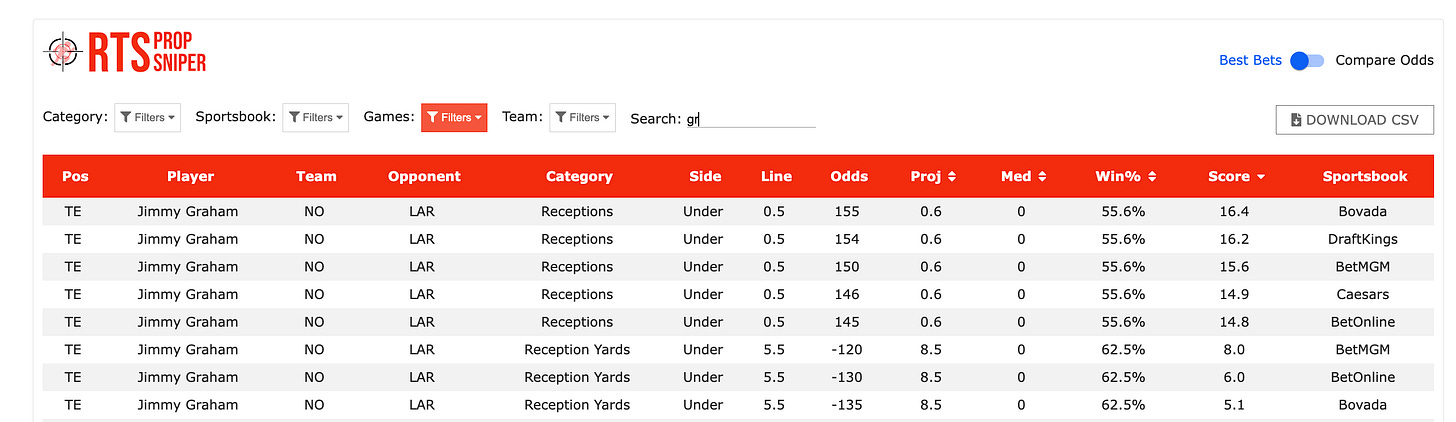Click the Sportsbook column header

point(1365,177)
